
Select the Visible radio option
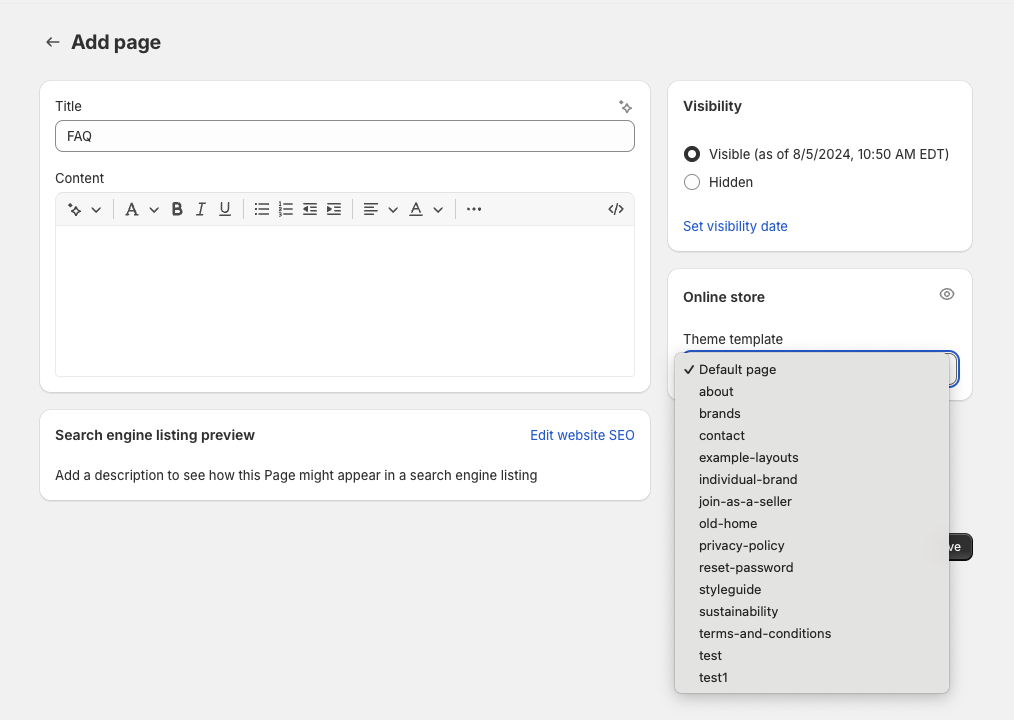692,154
